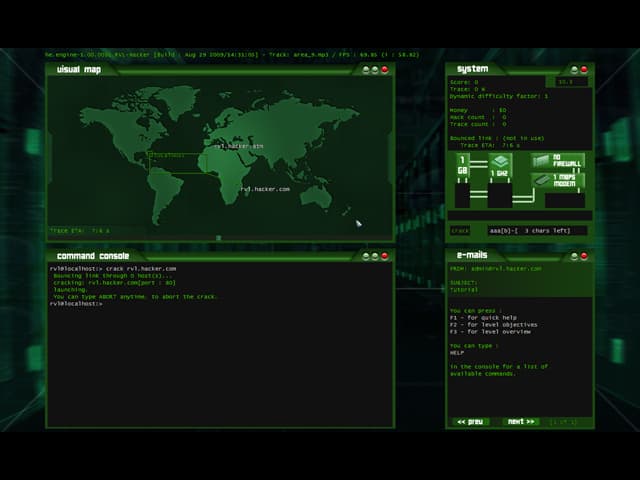
Task: Click the 1 GHz CPU chip icon
Action: [499, 165]
